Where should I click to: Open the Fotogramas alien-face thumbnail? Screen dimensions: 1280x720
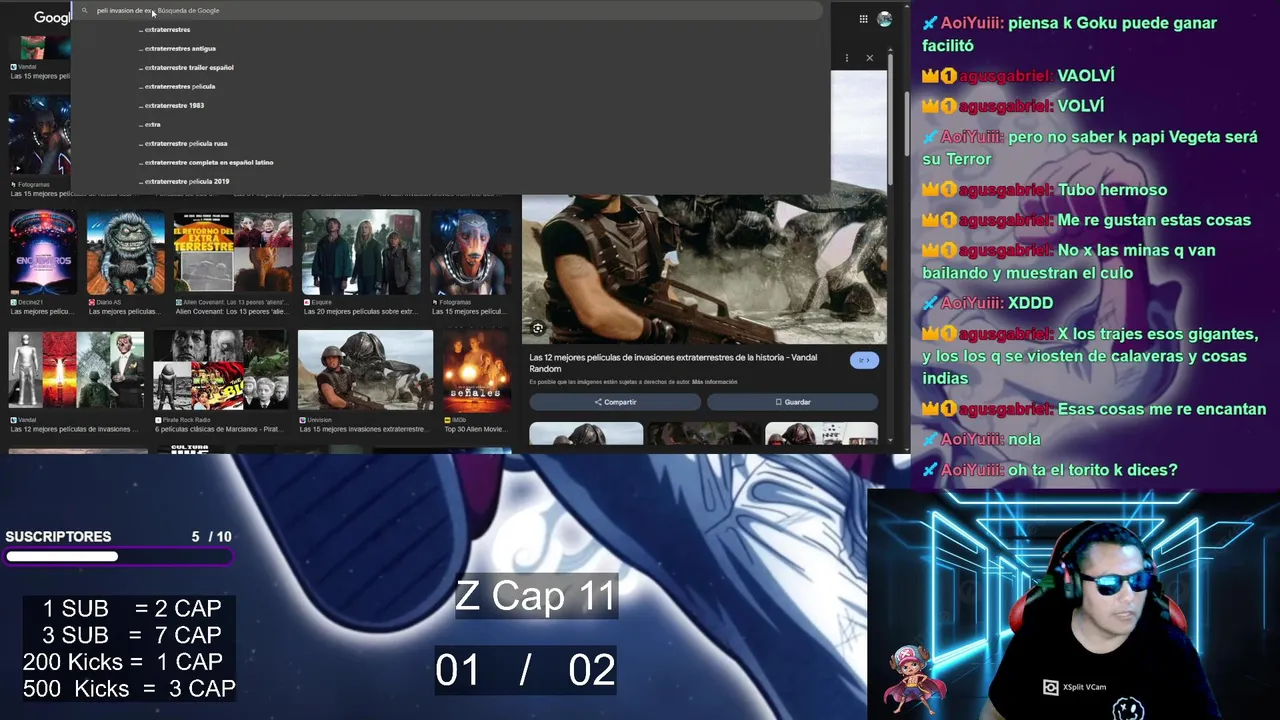pos(470,252)
